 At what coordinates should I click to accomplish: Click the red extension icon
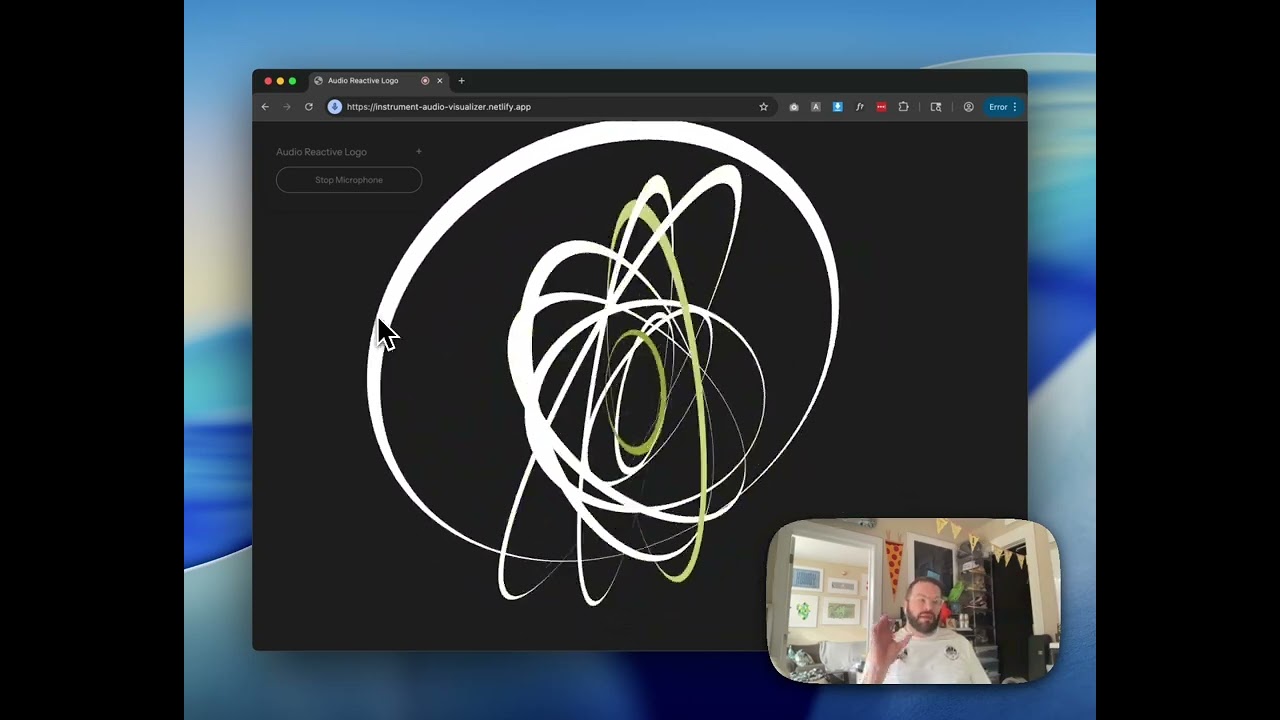[x=881, y=107]
